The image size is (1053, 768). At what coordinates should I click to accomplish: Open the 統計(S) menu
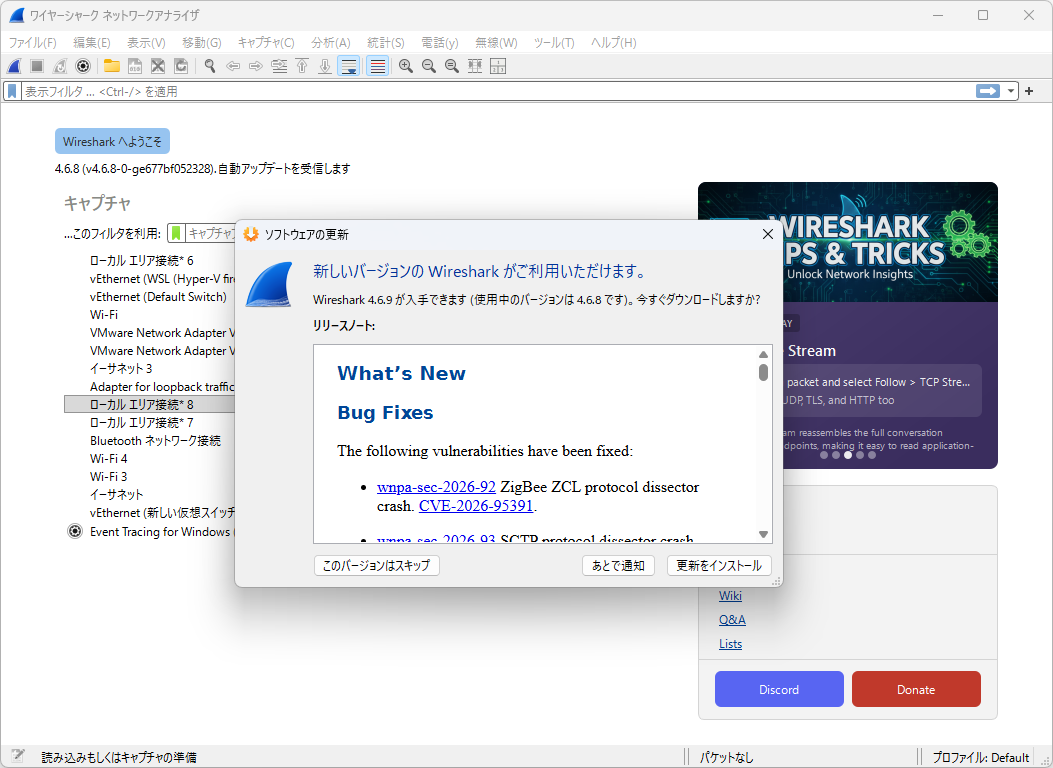(x=385, y=42)
